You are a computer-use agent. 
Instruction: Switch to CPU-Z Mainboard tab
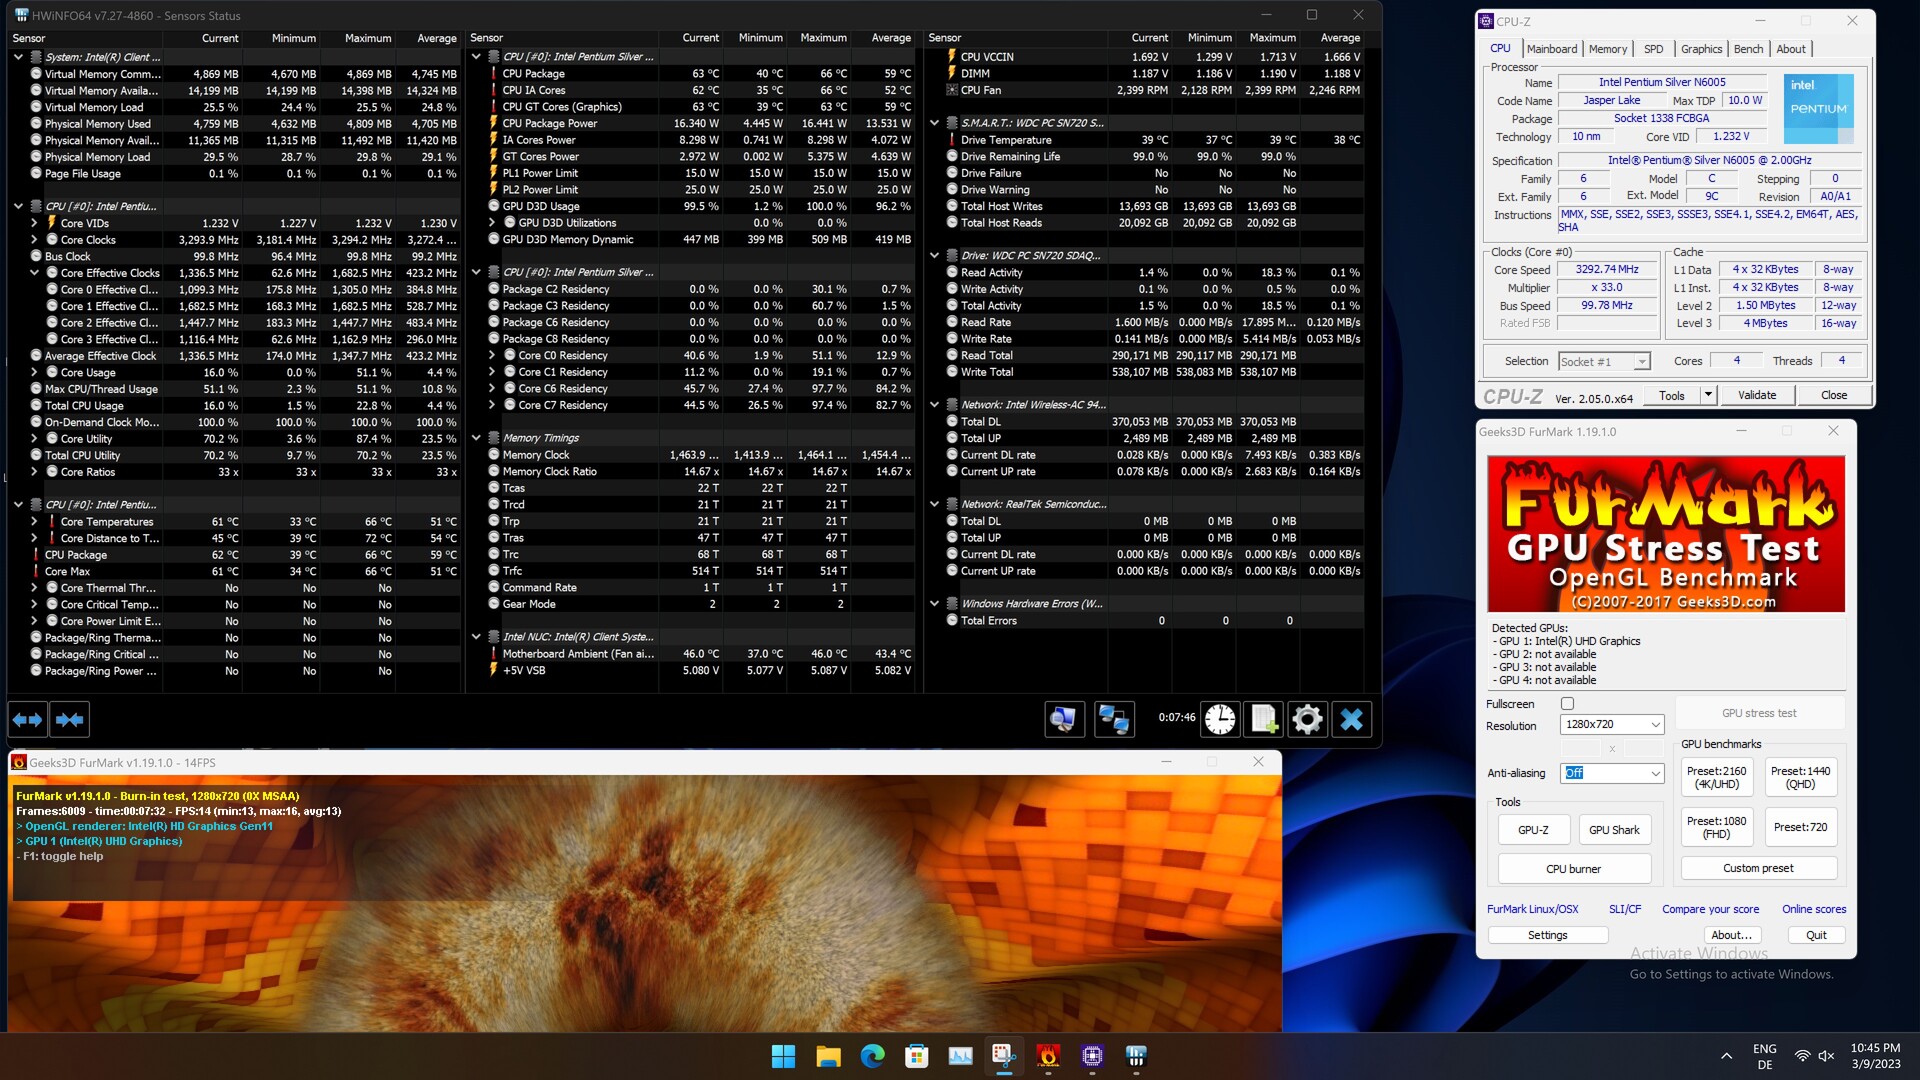(x=1552, y=49)
